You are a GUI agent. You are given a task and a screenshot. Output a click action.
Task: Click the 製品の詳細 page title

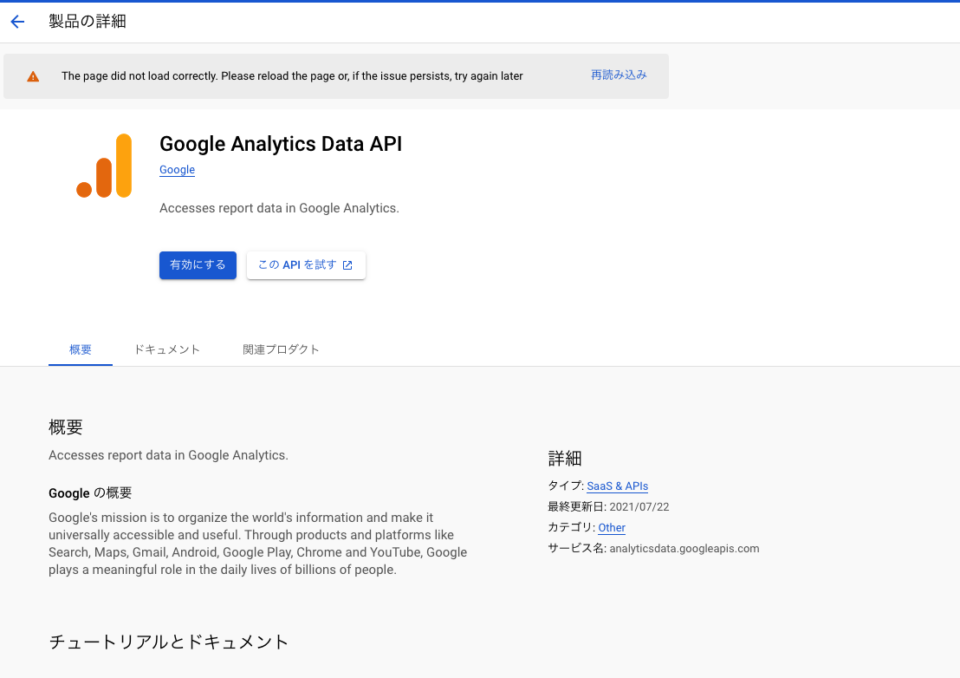[85, 21]
